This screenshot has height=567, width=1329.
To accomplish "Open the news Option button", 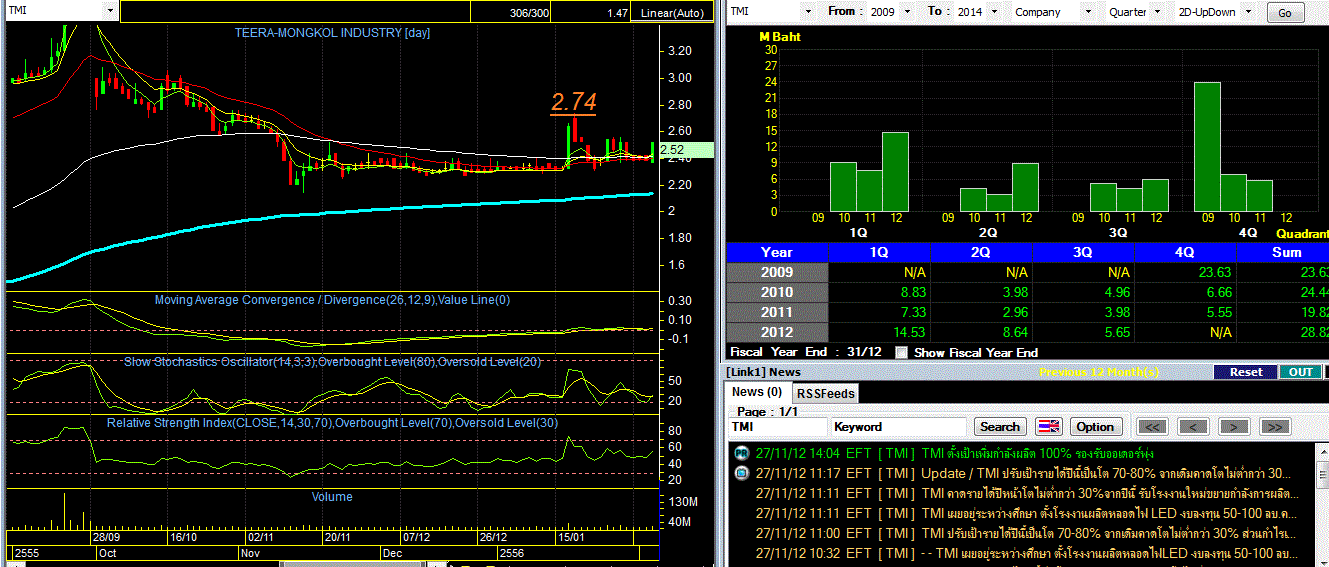I will 1095,427.
